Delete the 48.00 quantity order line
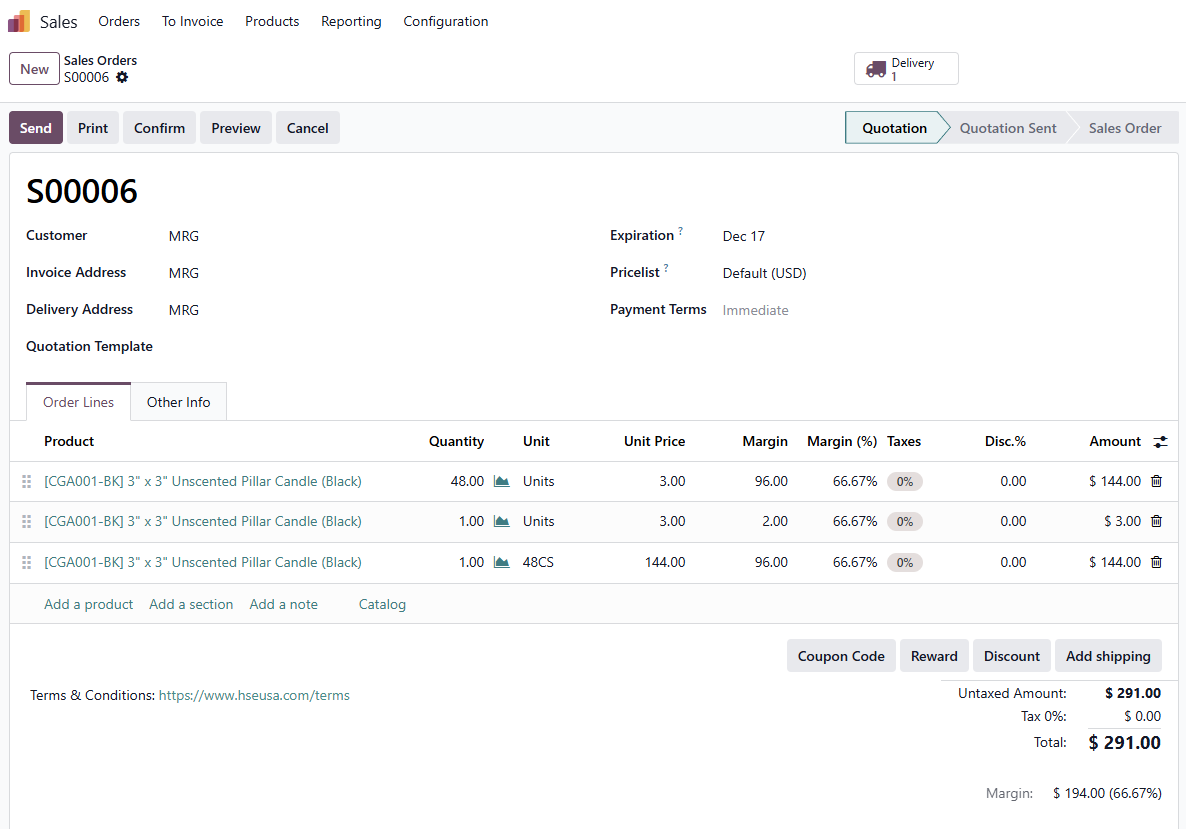This screenshot has height=829, width=1186. pos(1156,481)
